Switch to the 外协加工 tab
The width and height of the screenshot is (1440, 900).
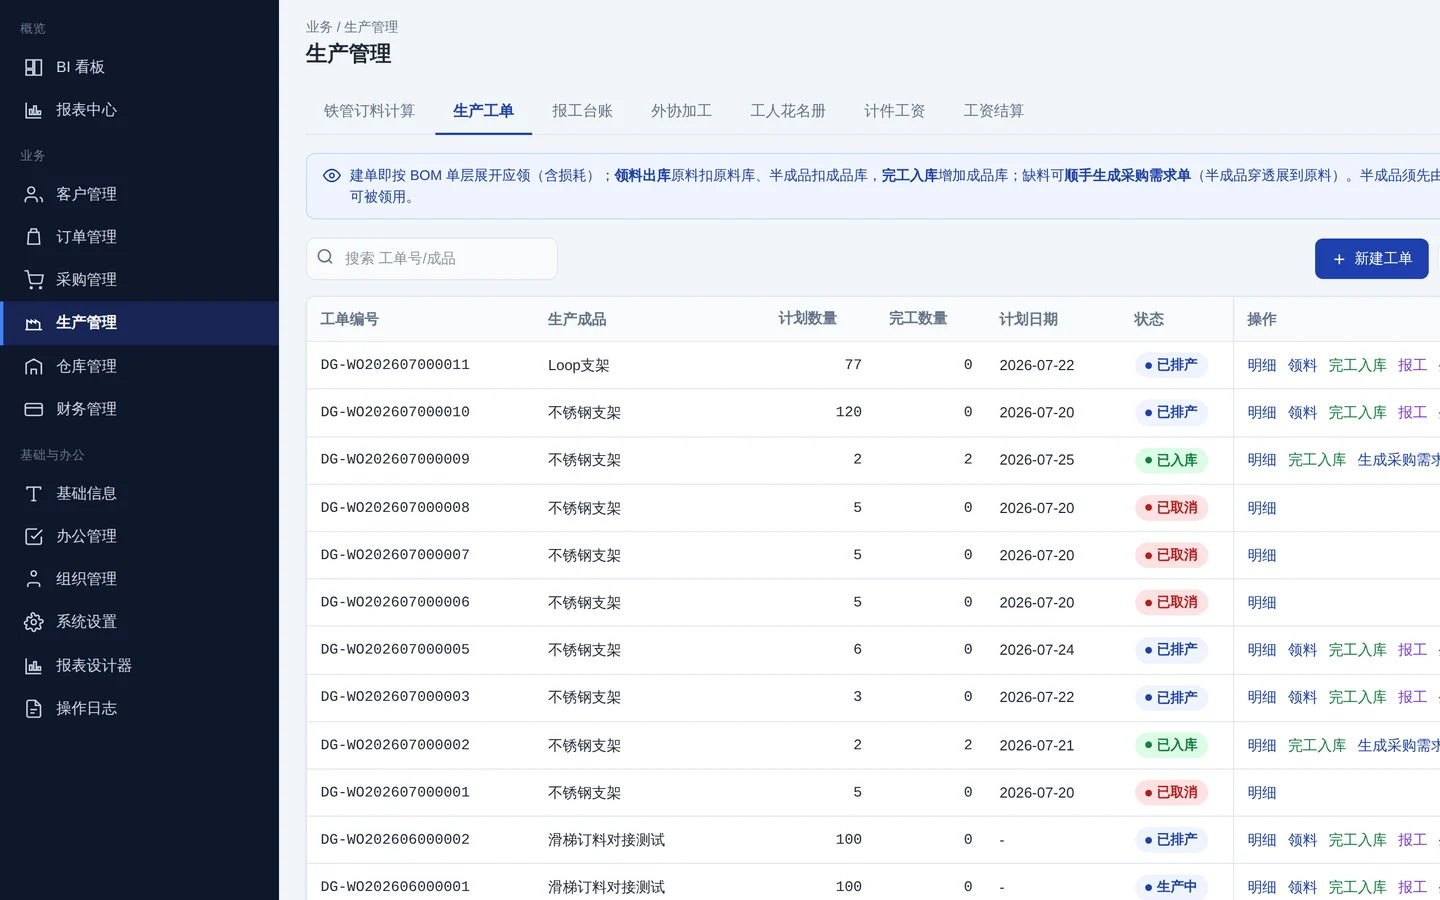(x=681, y=111)
